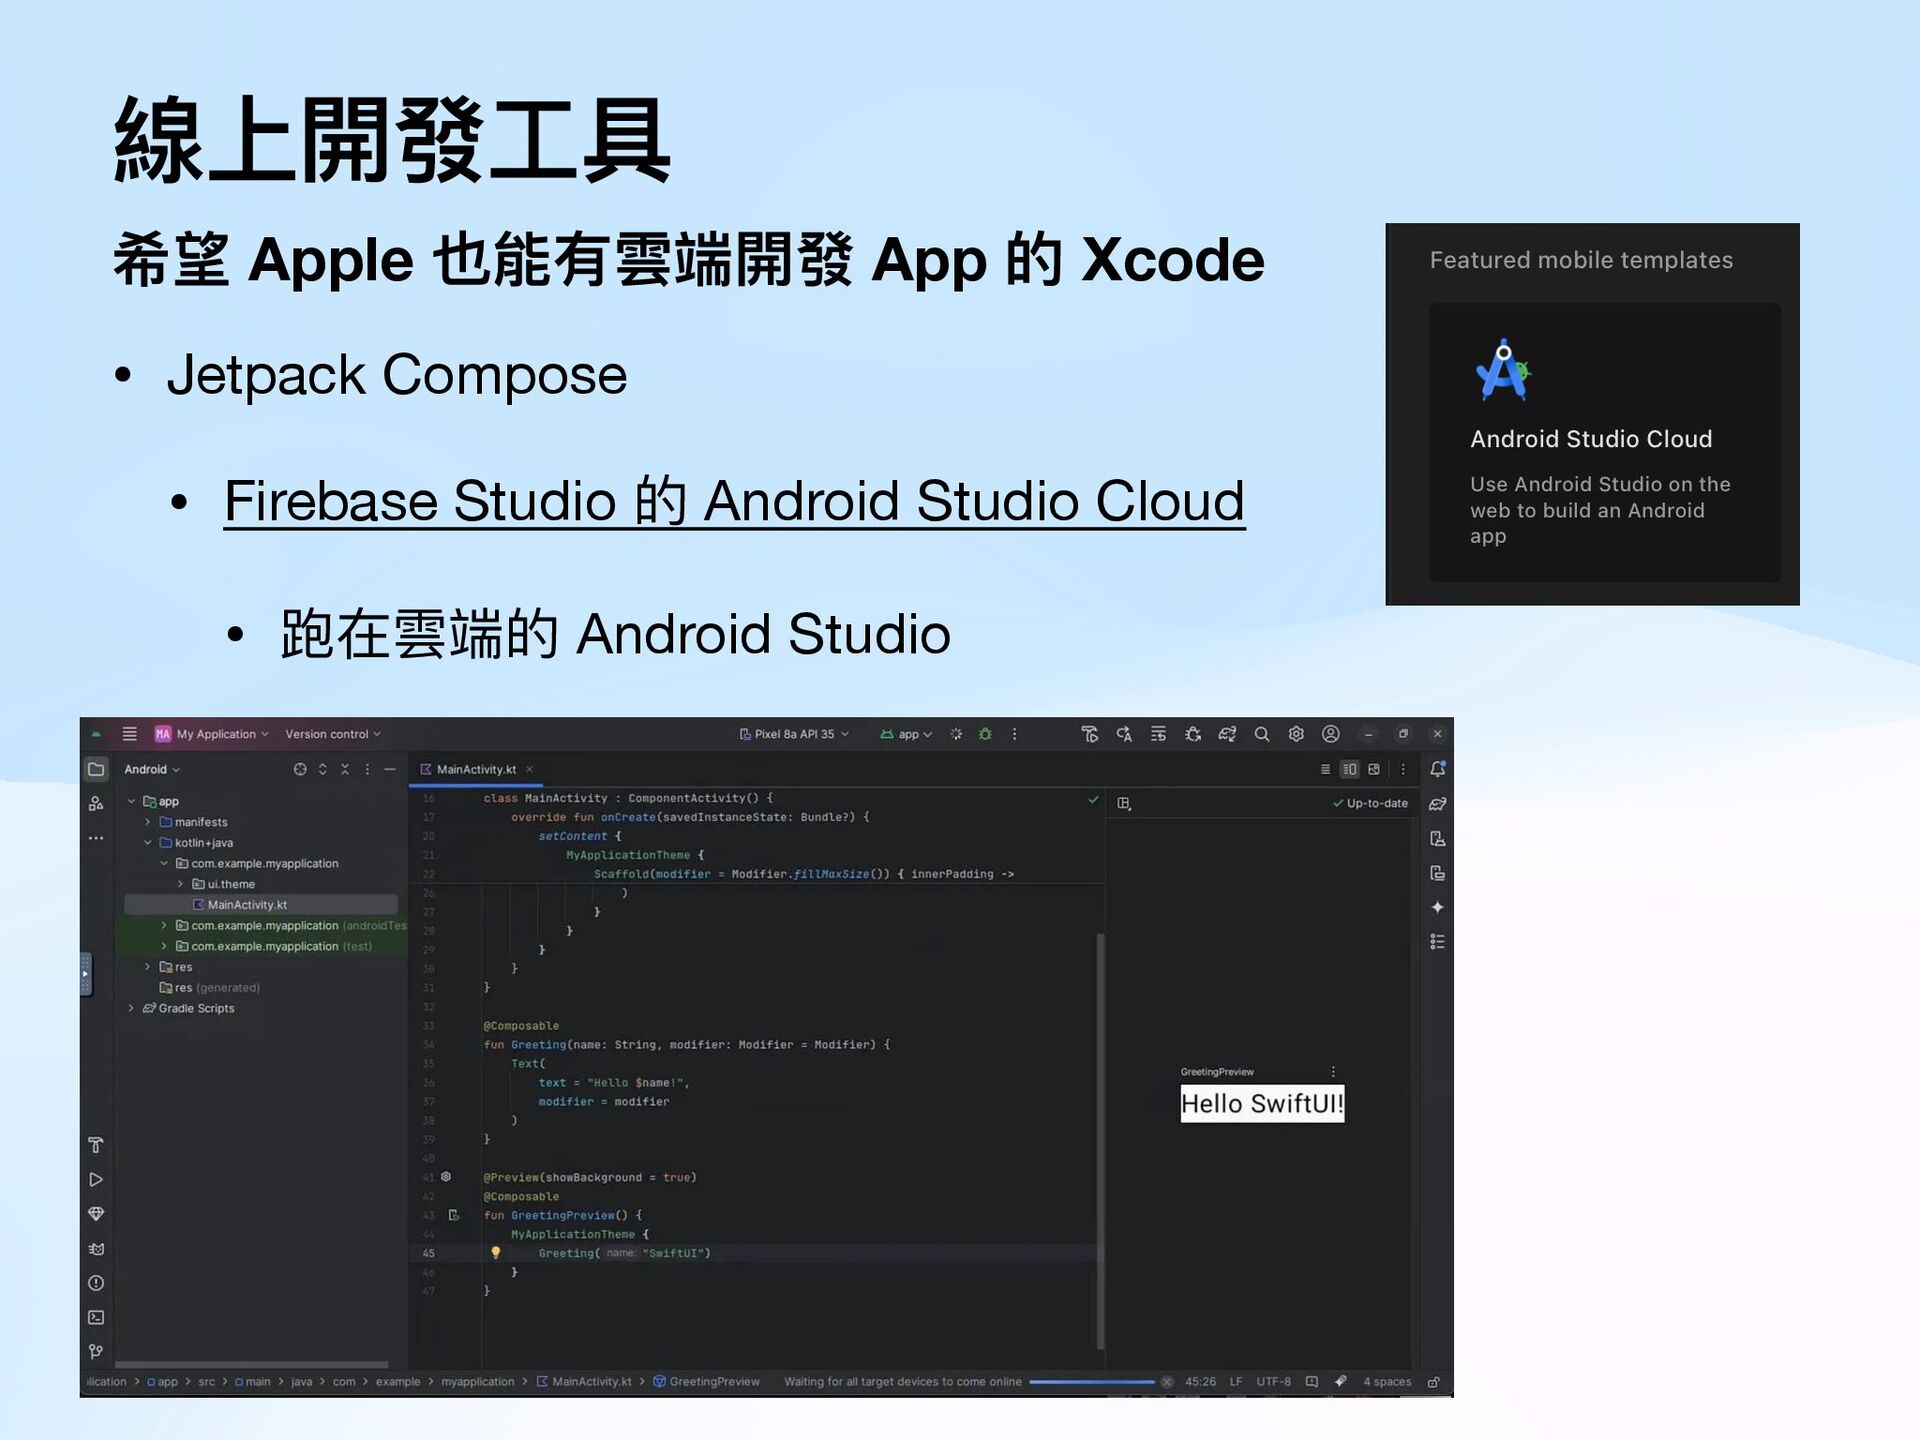Viewport: 1920px width, 1440px height.
Task: Open the Logcat tool window
Action: click(x=96, y=1249)
